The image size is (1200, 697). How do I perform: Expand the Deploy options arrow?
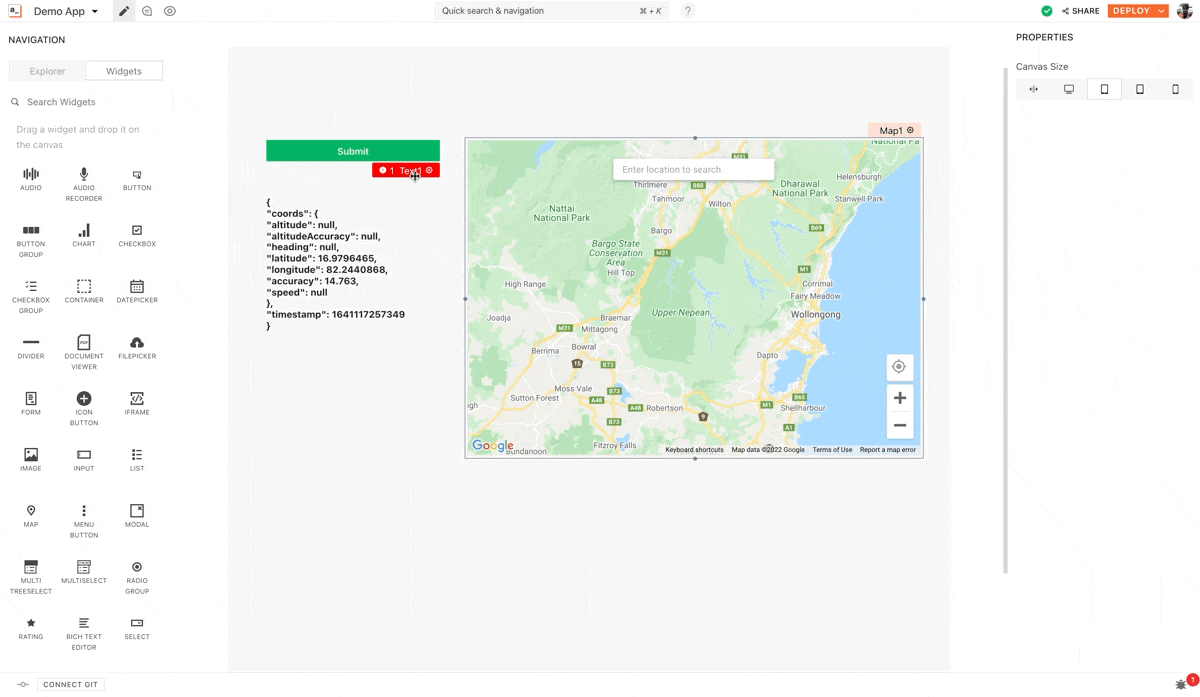pos(1161,11)
